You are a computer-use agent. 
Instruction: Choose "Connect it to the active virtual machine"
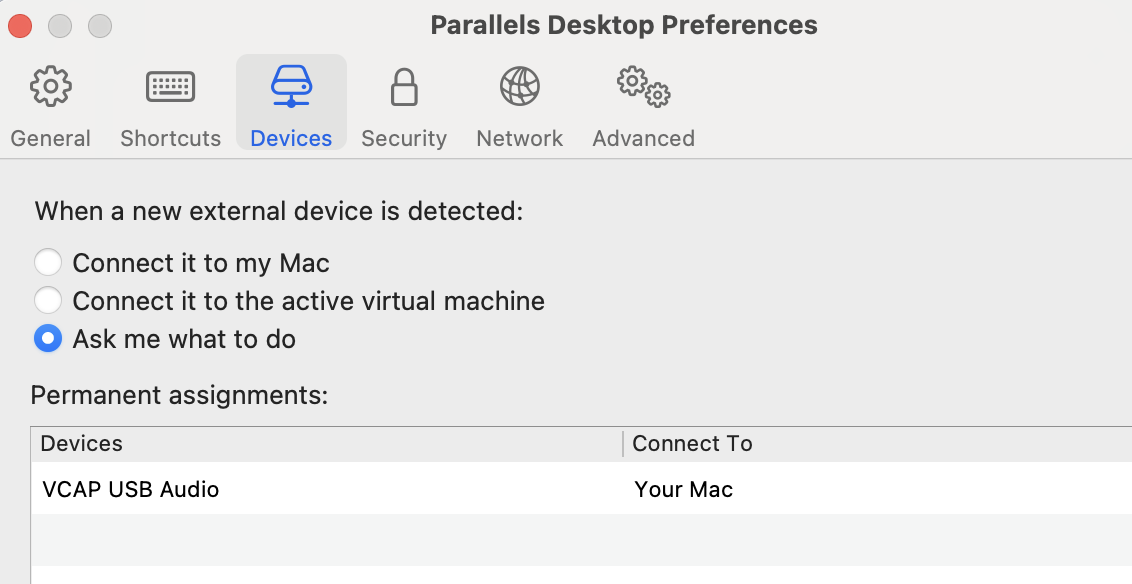pyautogui.click(x=48, y=300)
